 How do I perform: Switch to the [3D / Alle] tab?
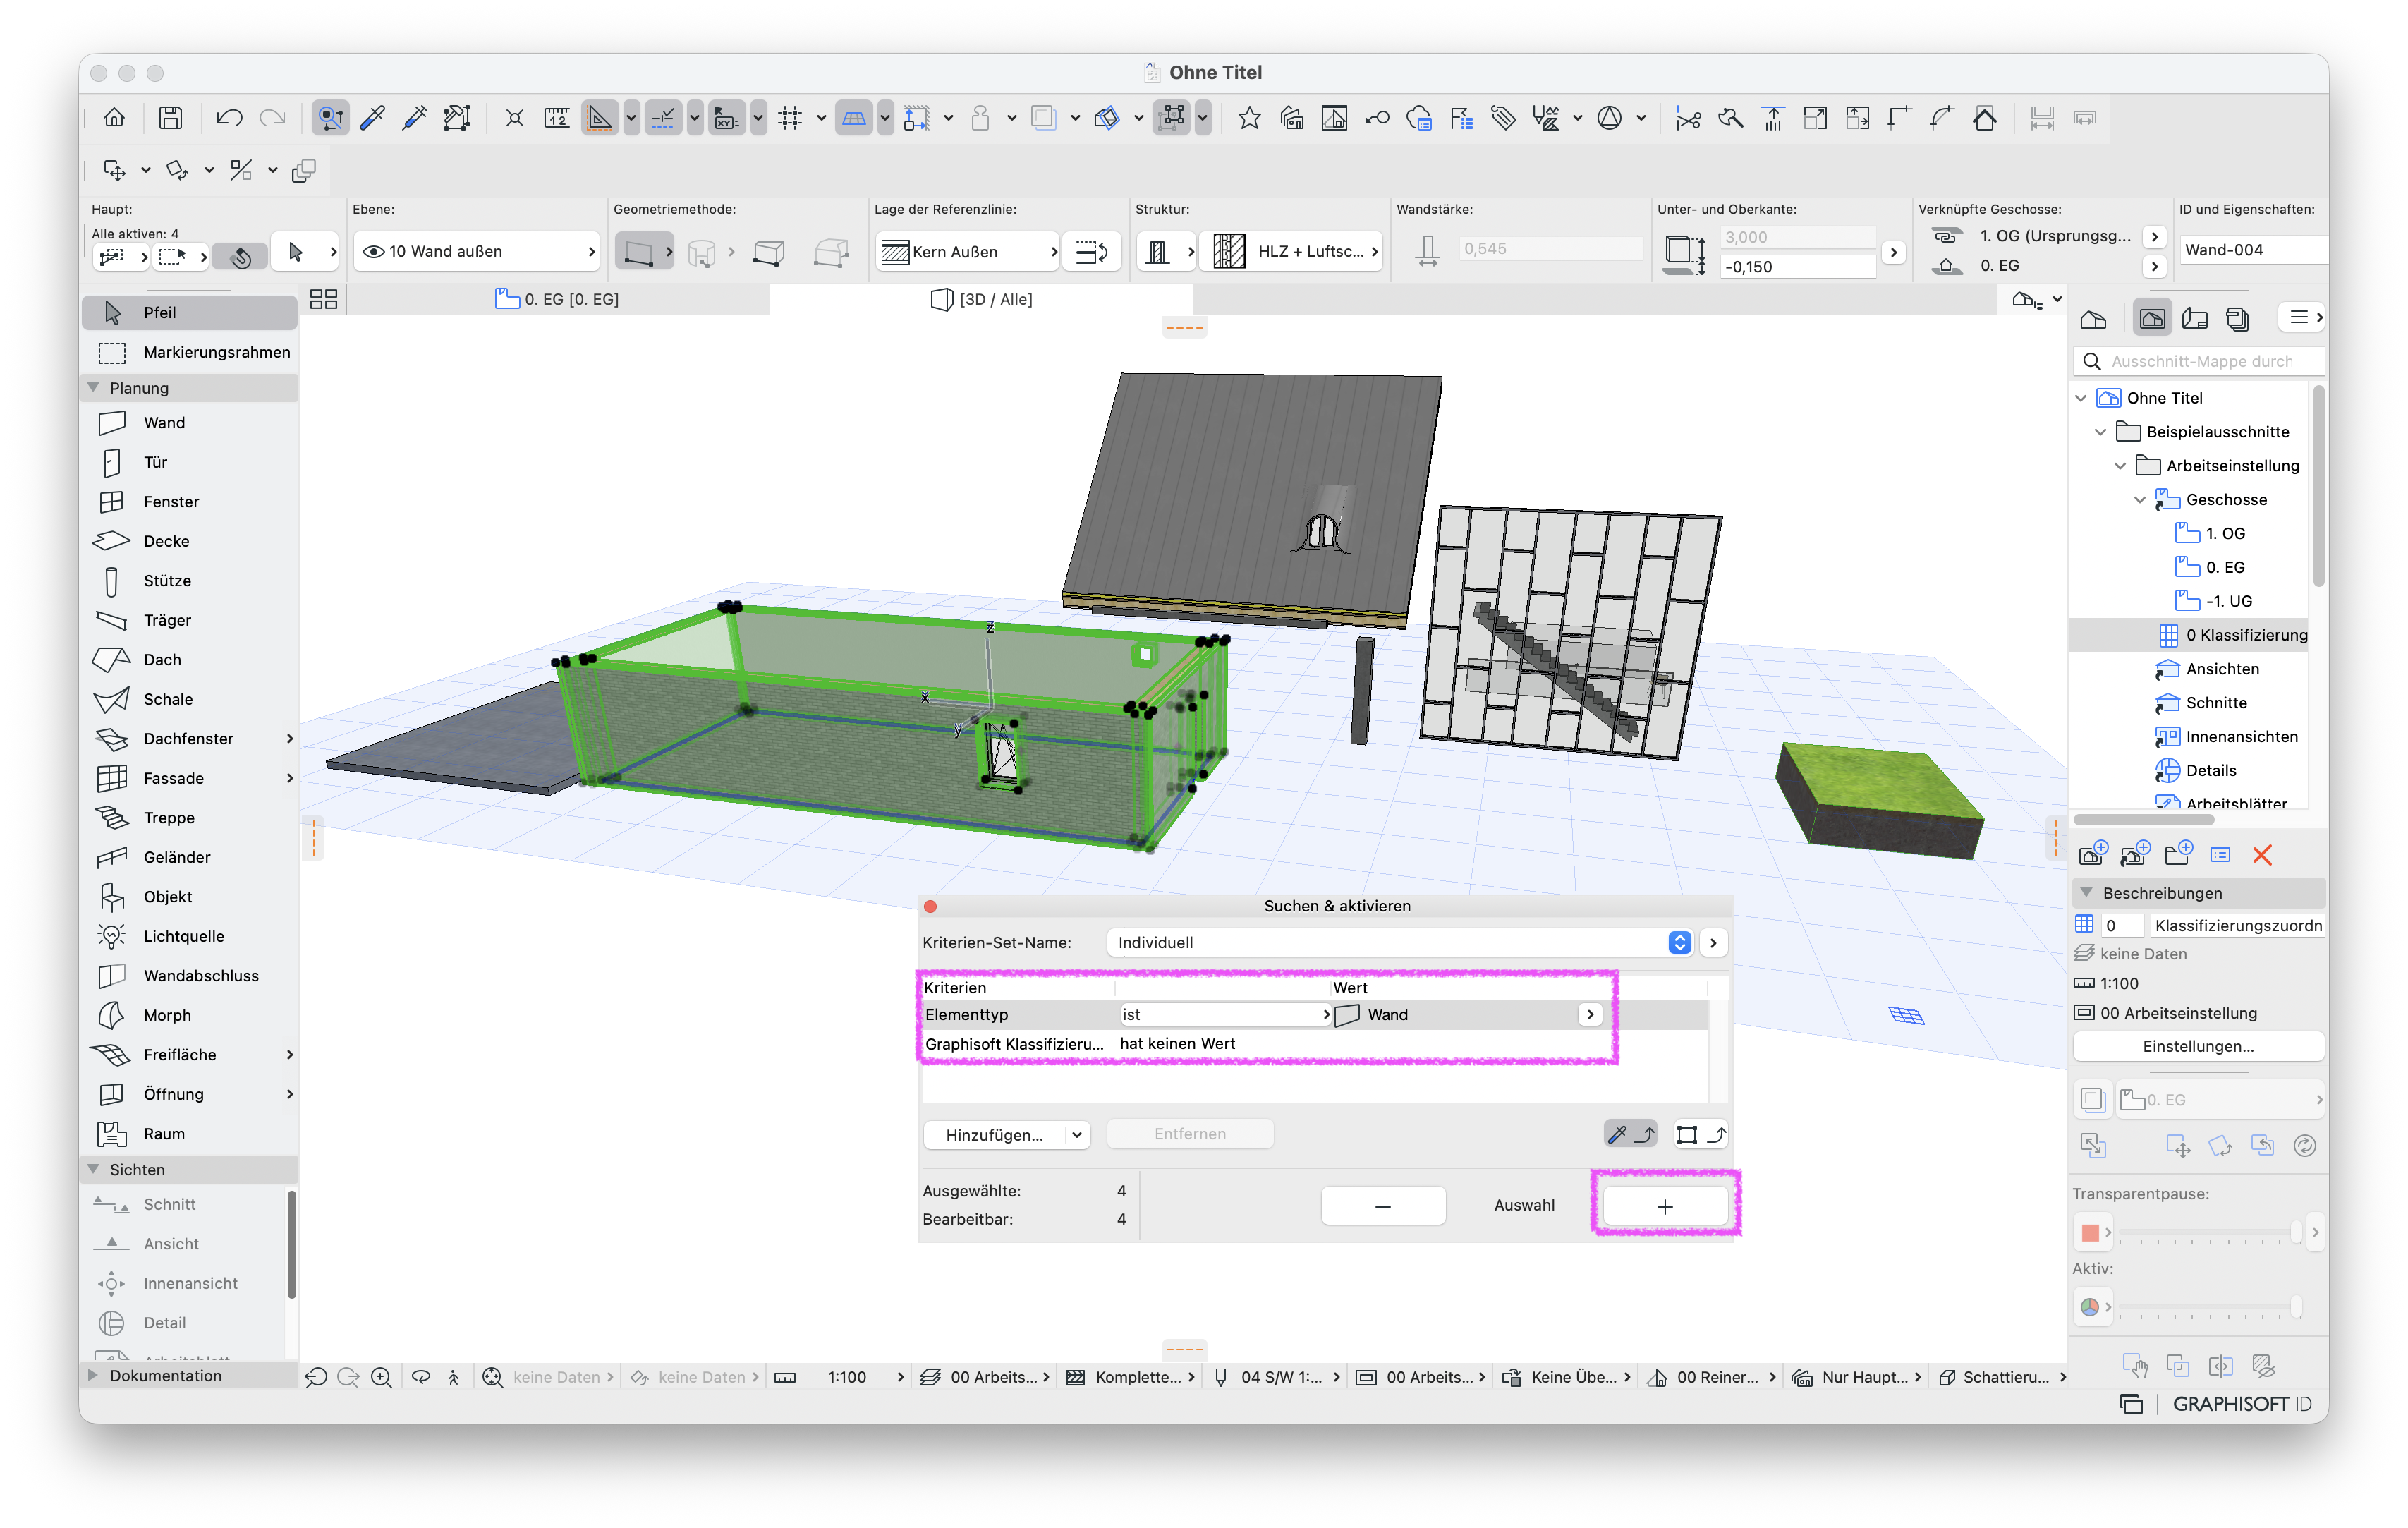coord(982,299)
